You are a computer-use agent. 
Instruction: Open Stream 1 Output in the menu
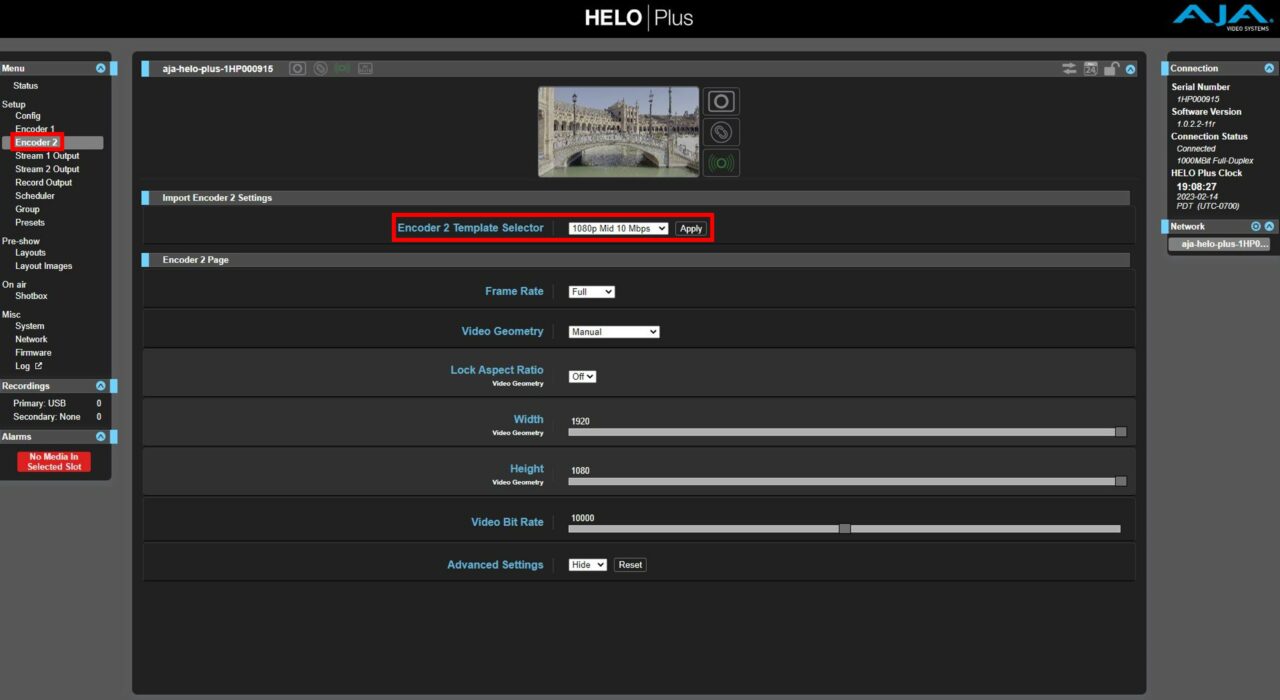[x=47, y=156]
